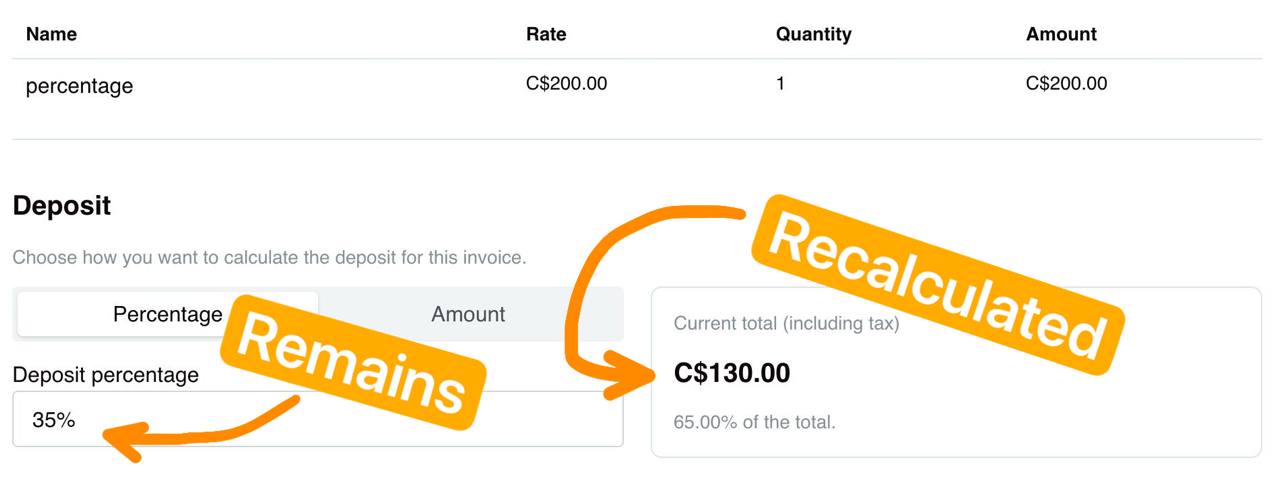Click the Amount column header
The width and height of the screenshot is (1280, 491).
click(1061, 34)
